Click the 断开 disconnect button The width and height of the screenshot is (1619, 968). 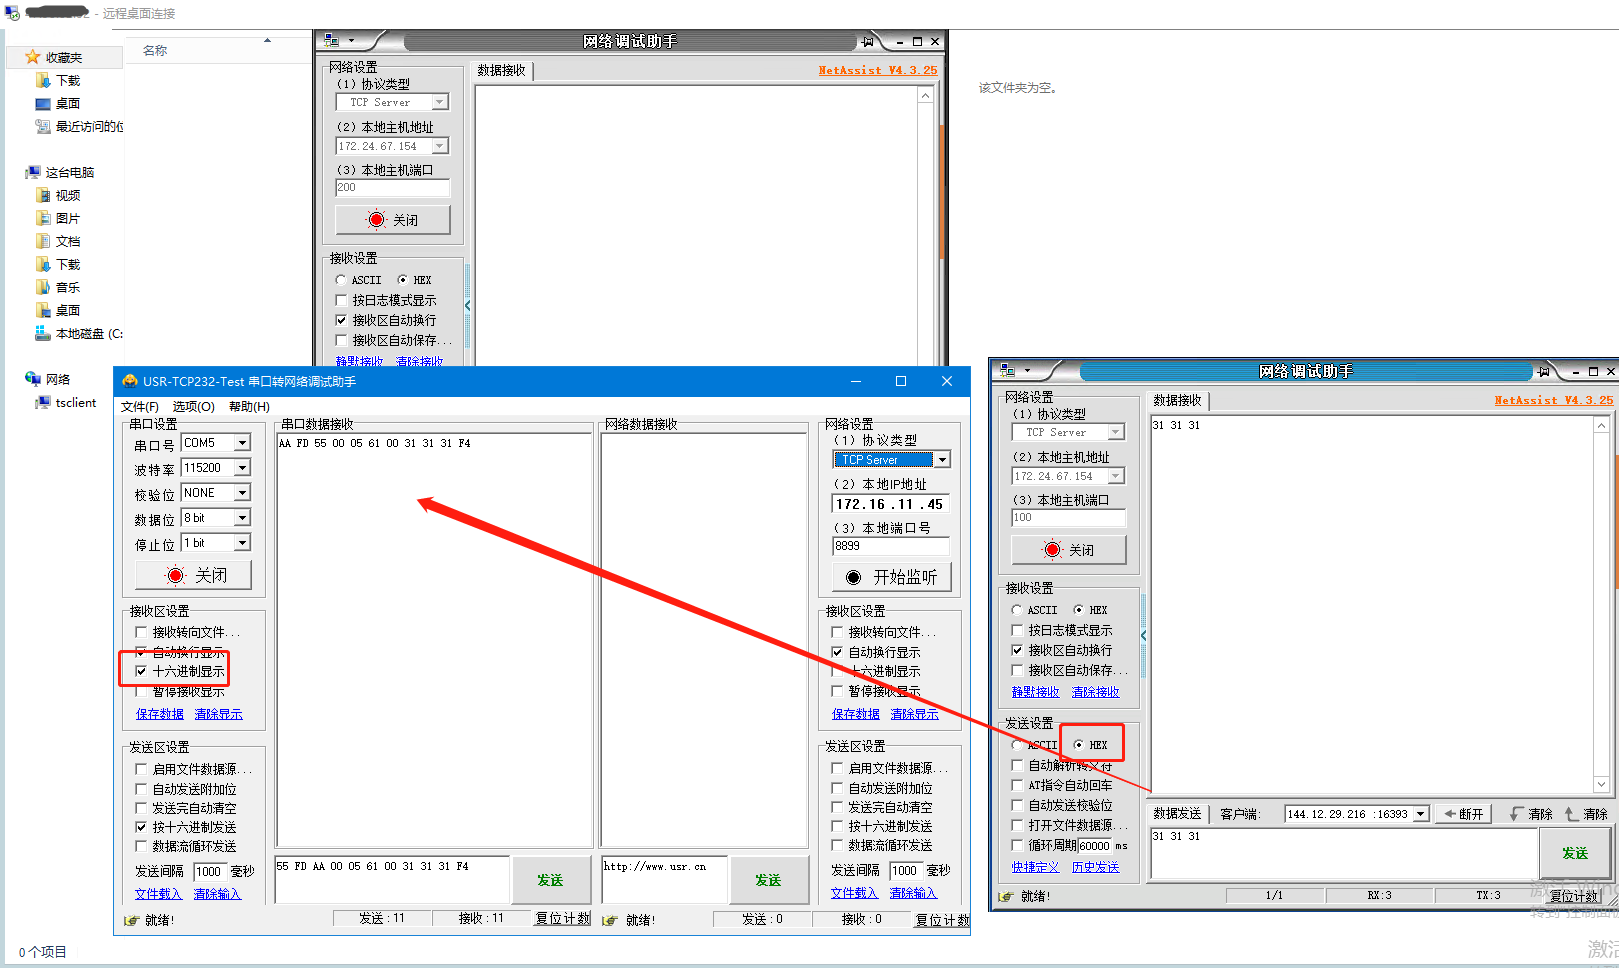coord(1464,814)
